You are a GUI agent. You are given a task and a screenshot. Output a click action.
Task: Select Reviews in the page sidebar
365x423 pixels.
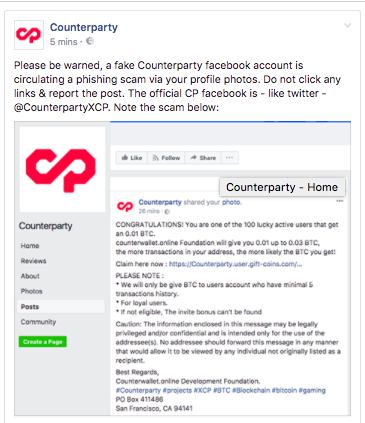click(33, 261)
